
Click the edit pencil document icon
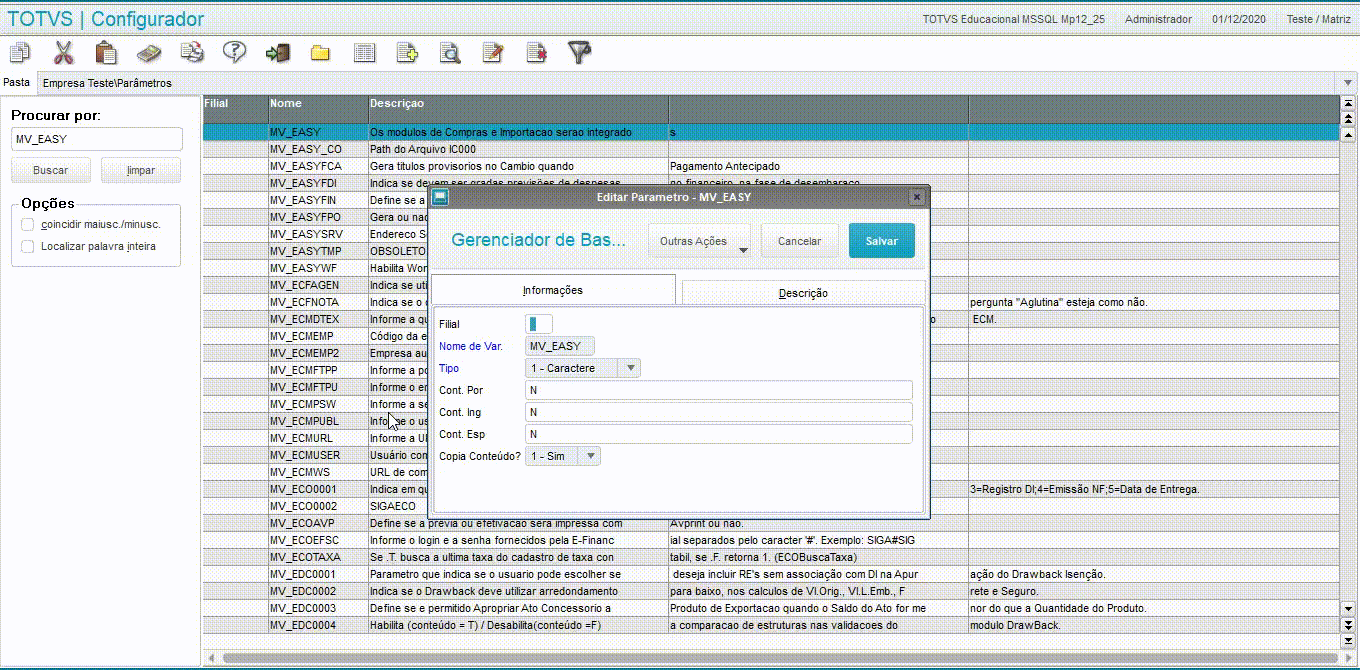coord(492,52)
